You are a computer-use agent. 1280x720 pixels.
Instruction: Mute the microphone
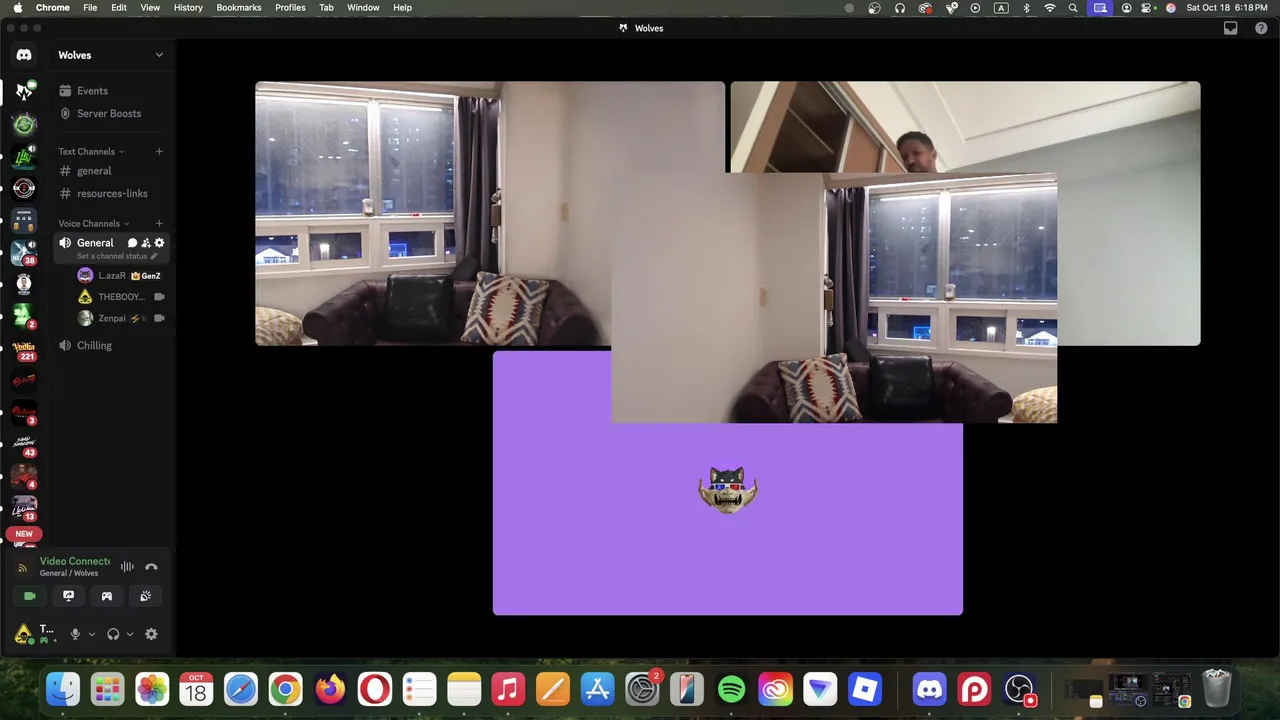point(74,634)
